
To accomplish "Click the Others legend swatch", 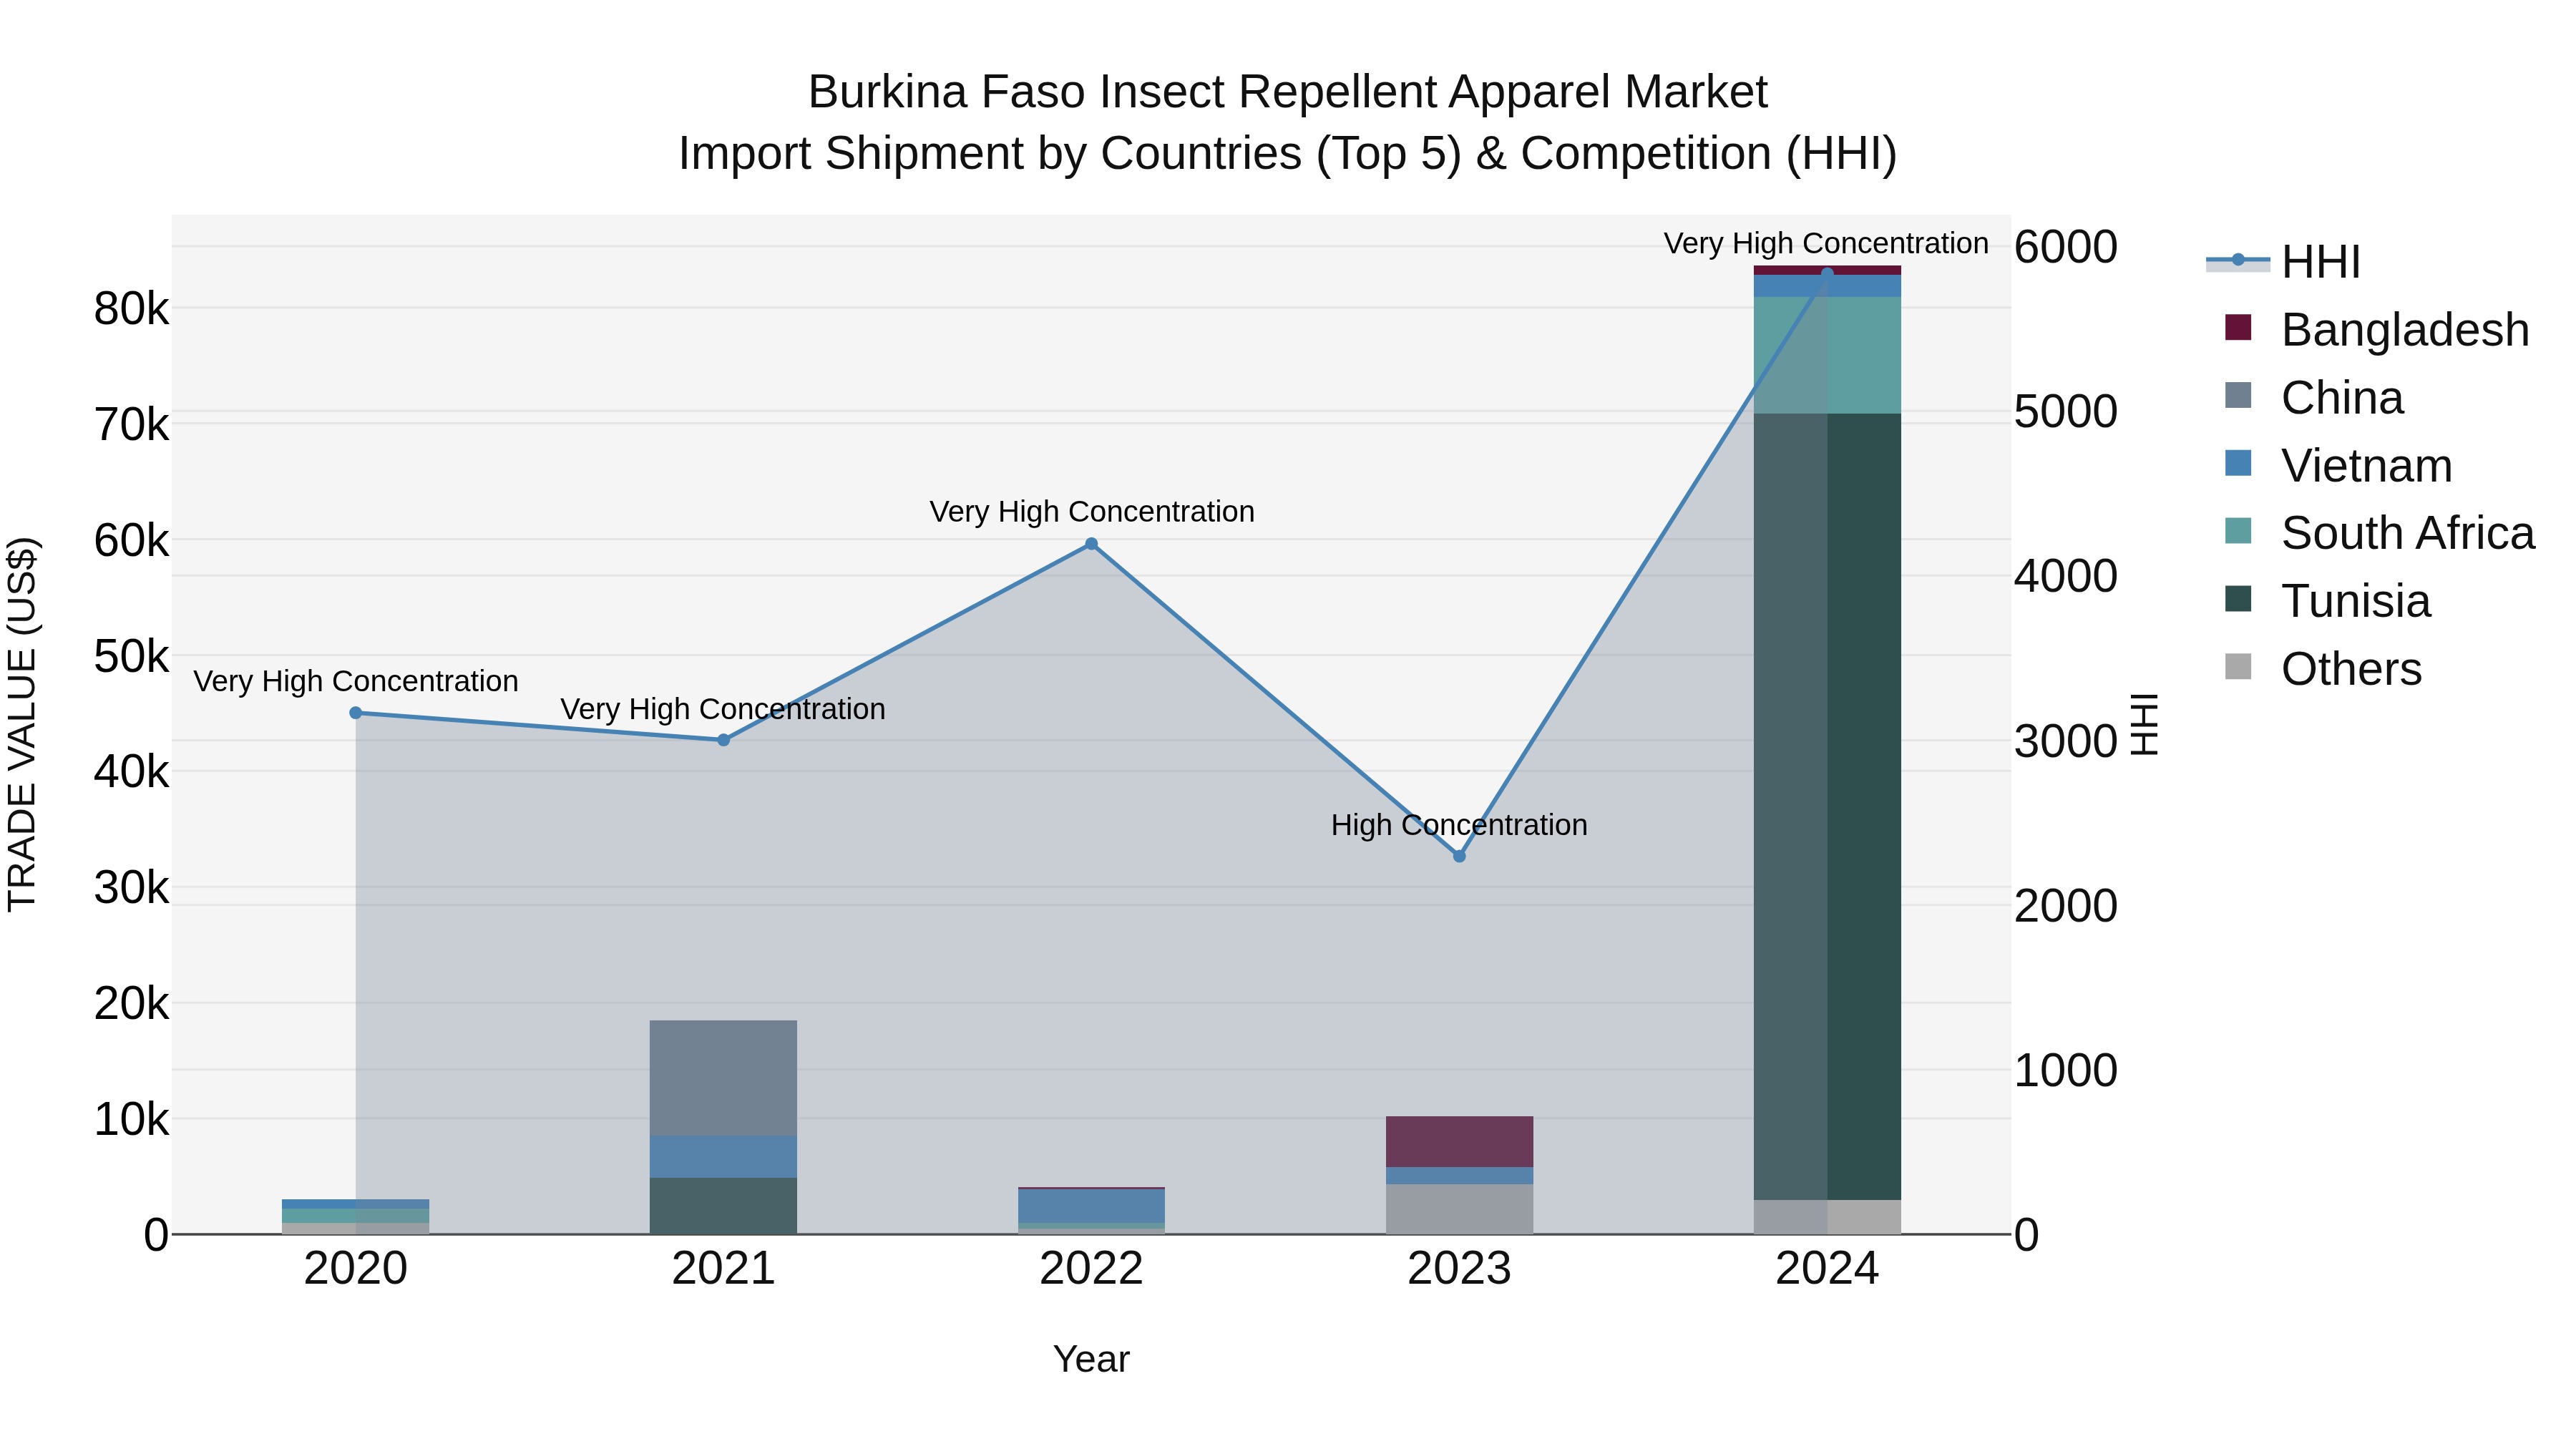I will pyautogui.click(x=2238, y=667).
